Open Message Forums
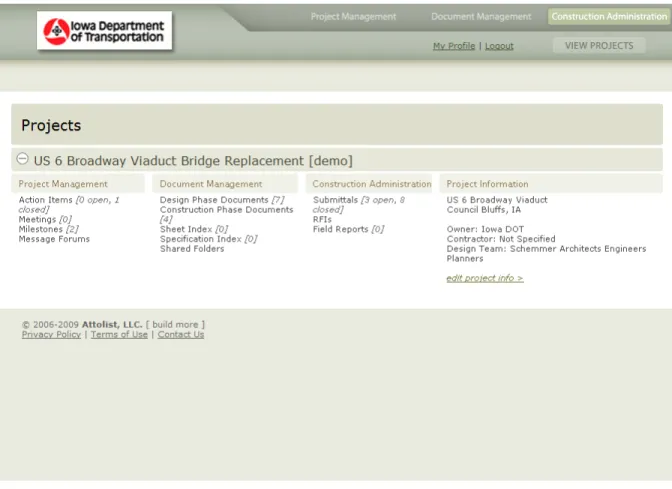 point(54,239)
